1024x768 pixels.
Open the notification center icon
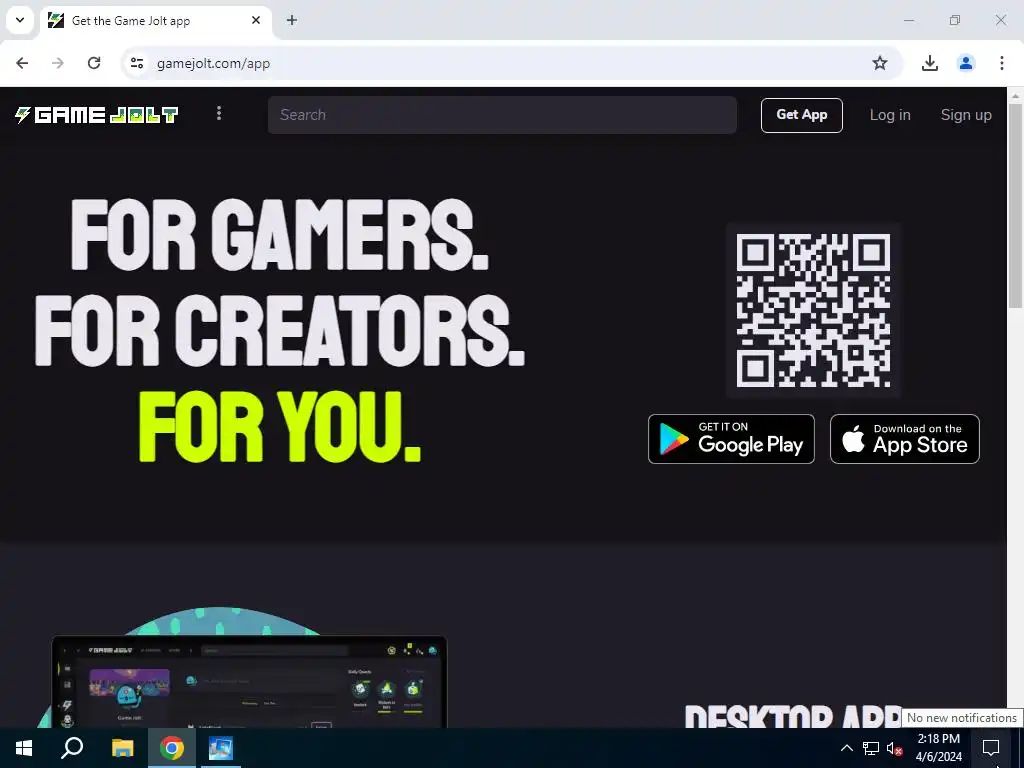pos(991,748)
